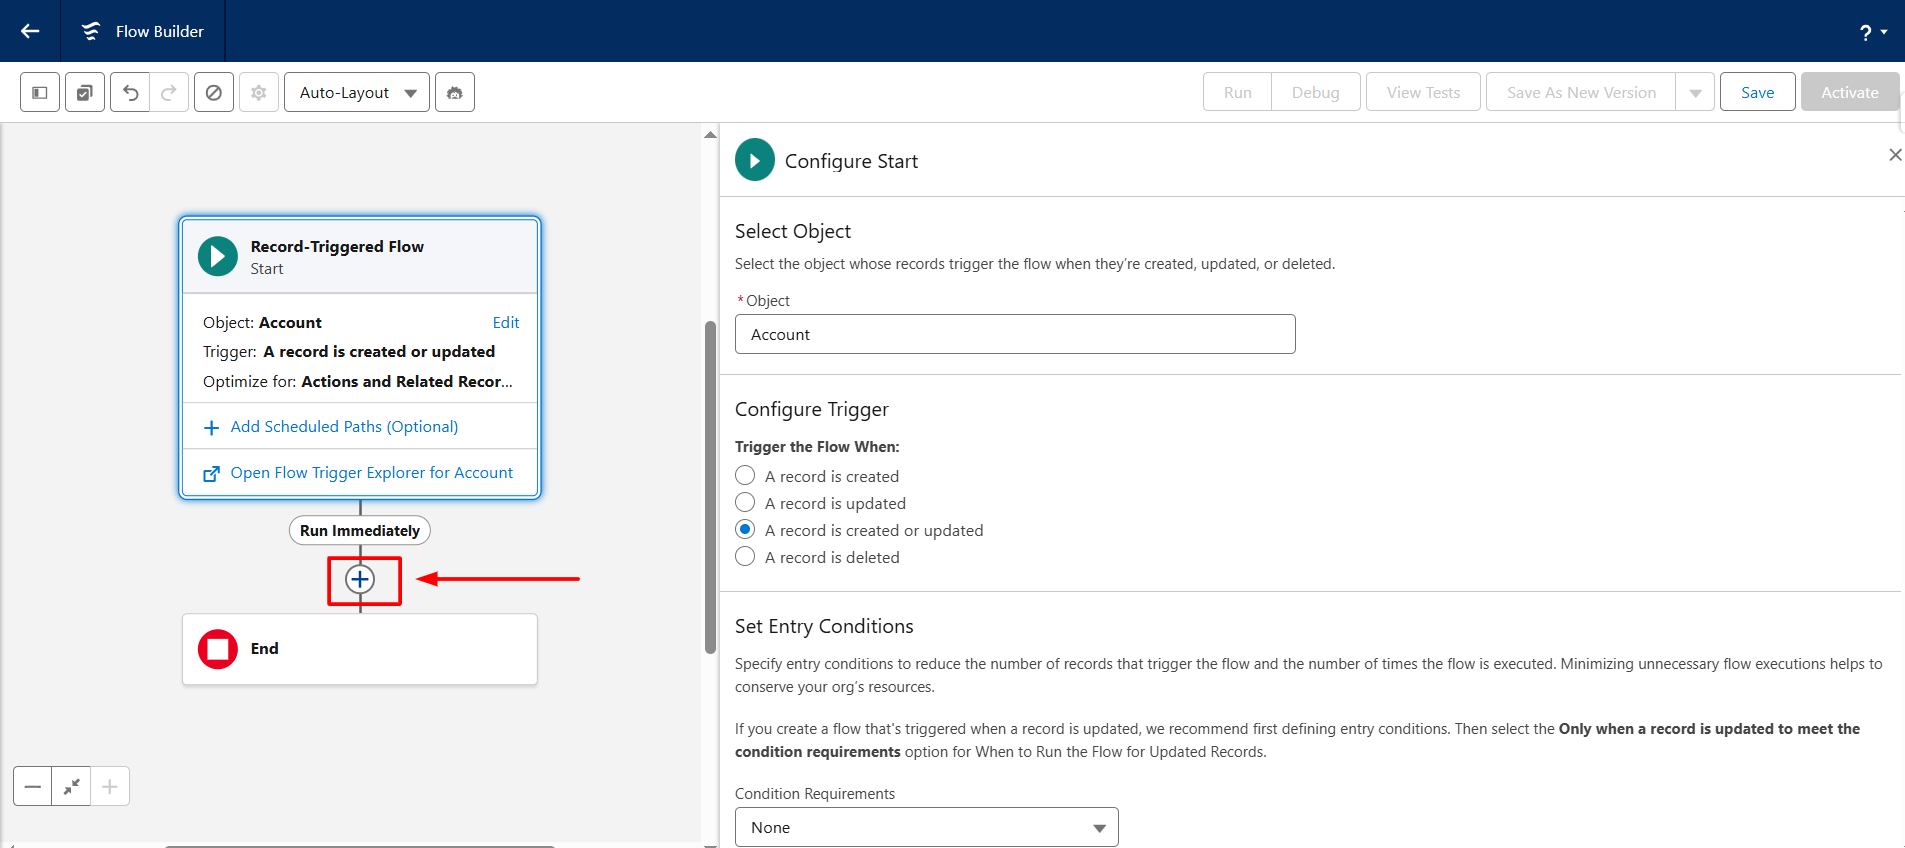1905x848 pixels.
Task: Click the Einstein icon in the toolbar
Action: pyautogui.click(x=455, y=93)
